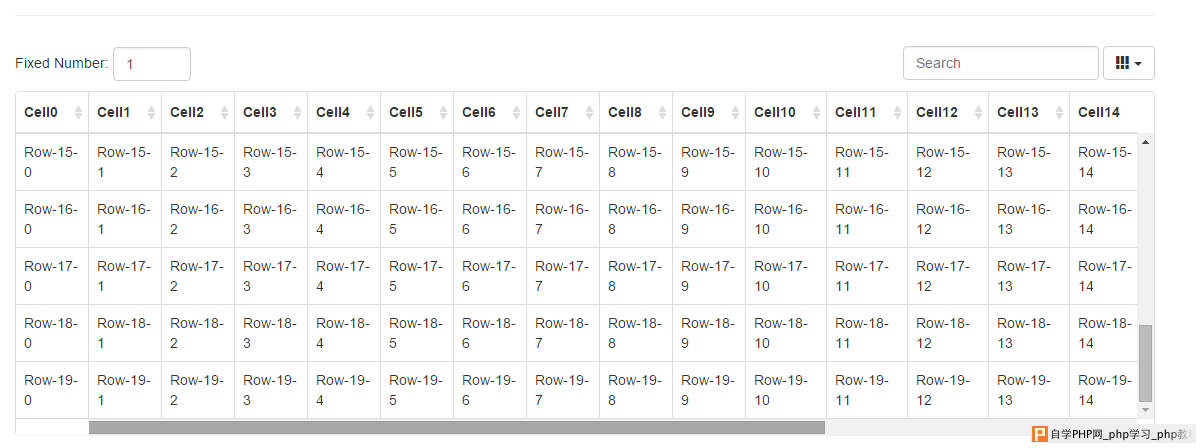Sort by the Cell1 column sort arrows
The height and width of the screenshot is (448, 1201).
(152, 113)
